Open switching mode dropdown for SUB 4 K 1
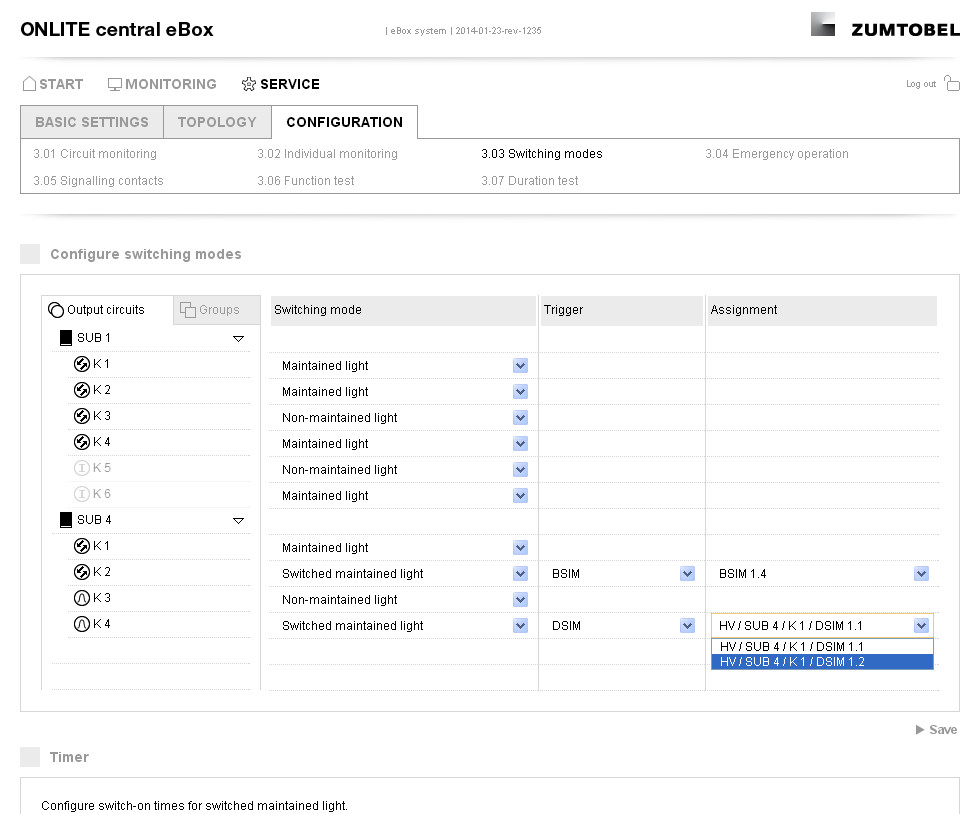980x814 pixels. pyautogui.click(x=520, y=548)
